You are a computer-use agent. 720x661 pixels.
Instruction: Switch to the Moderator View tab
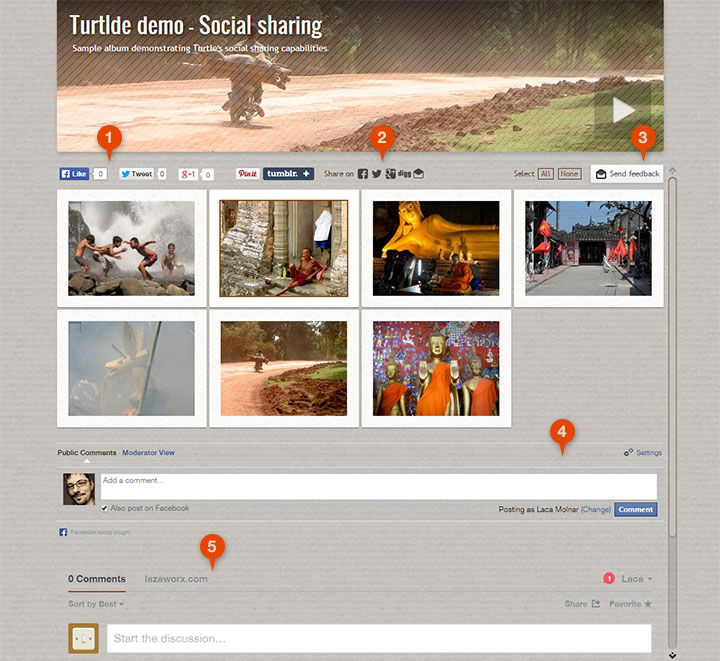(x=148, y=453)
